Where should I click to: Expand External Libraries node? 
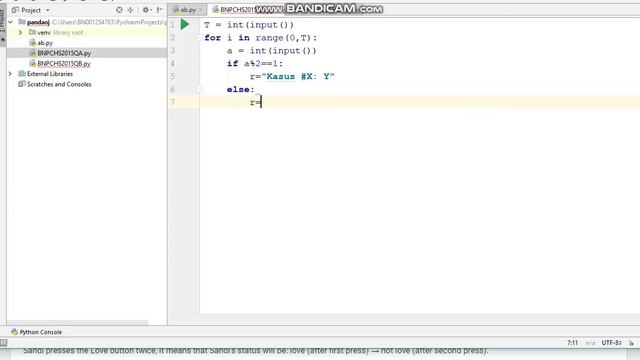pyautogui.click(x=10, y=74)
